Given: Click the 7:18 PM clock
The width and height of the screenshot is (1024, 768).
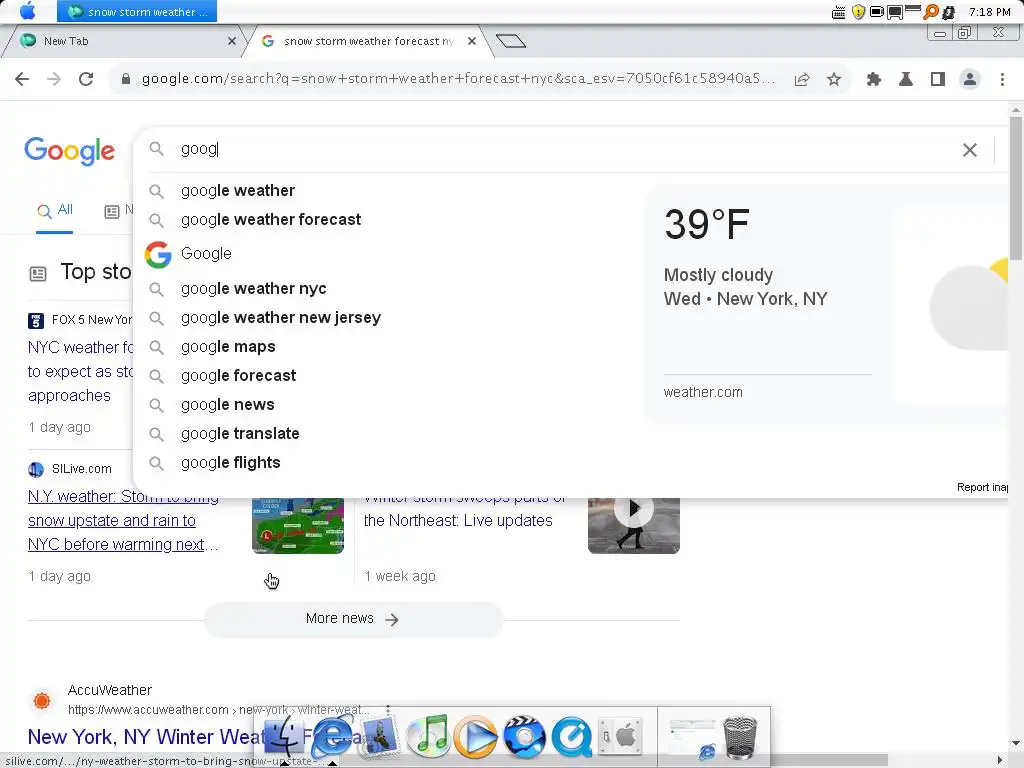Looking at the screenshot, I should click(x=989, y=12).
